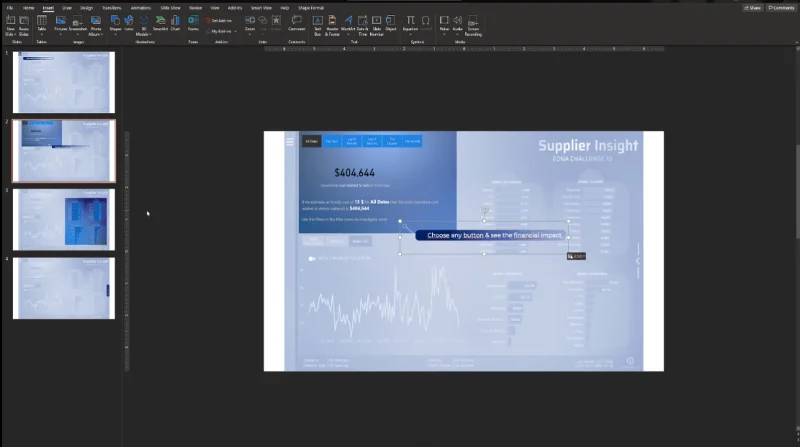The height and width of the screenshot is (447, 800).
Task: Go to the View tab
Action: click(215, 8)
